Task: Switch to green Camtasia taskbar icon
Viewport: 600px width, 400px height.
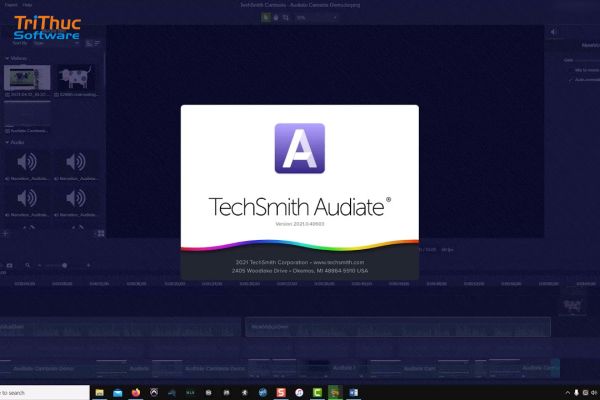Action: [x=317, y=393]
